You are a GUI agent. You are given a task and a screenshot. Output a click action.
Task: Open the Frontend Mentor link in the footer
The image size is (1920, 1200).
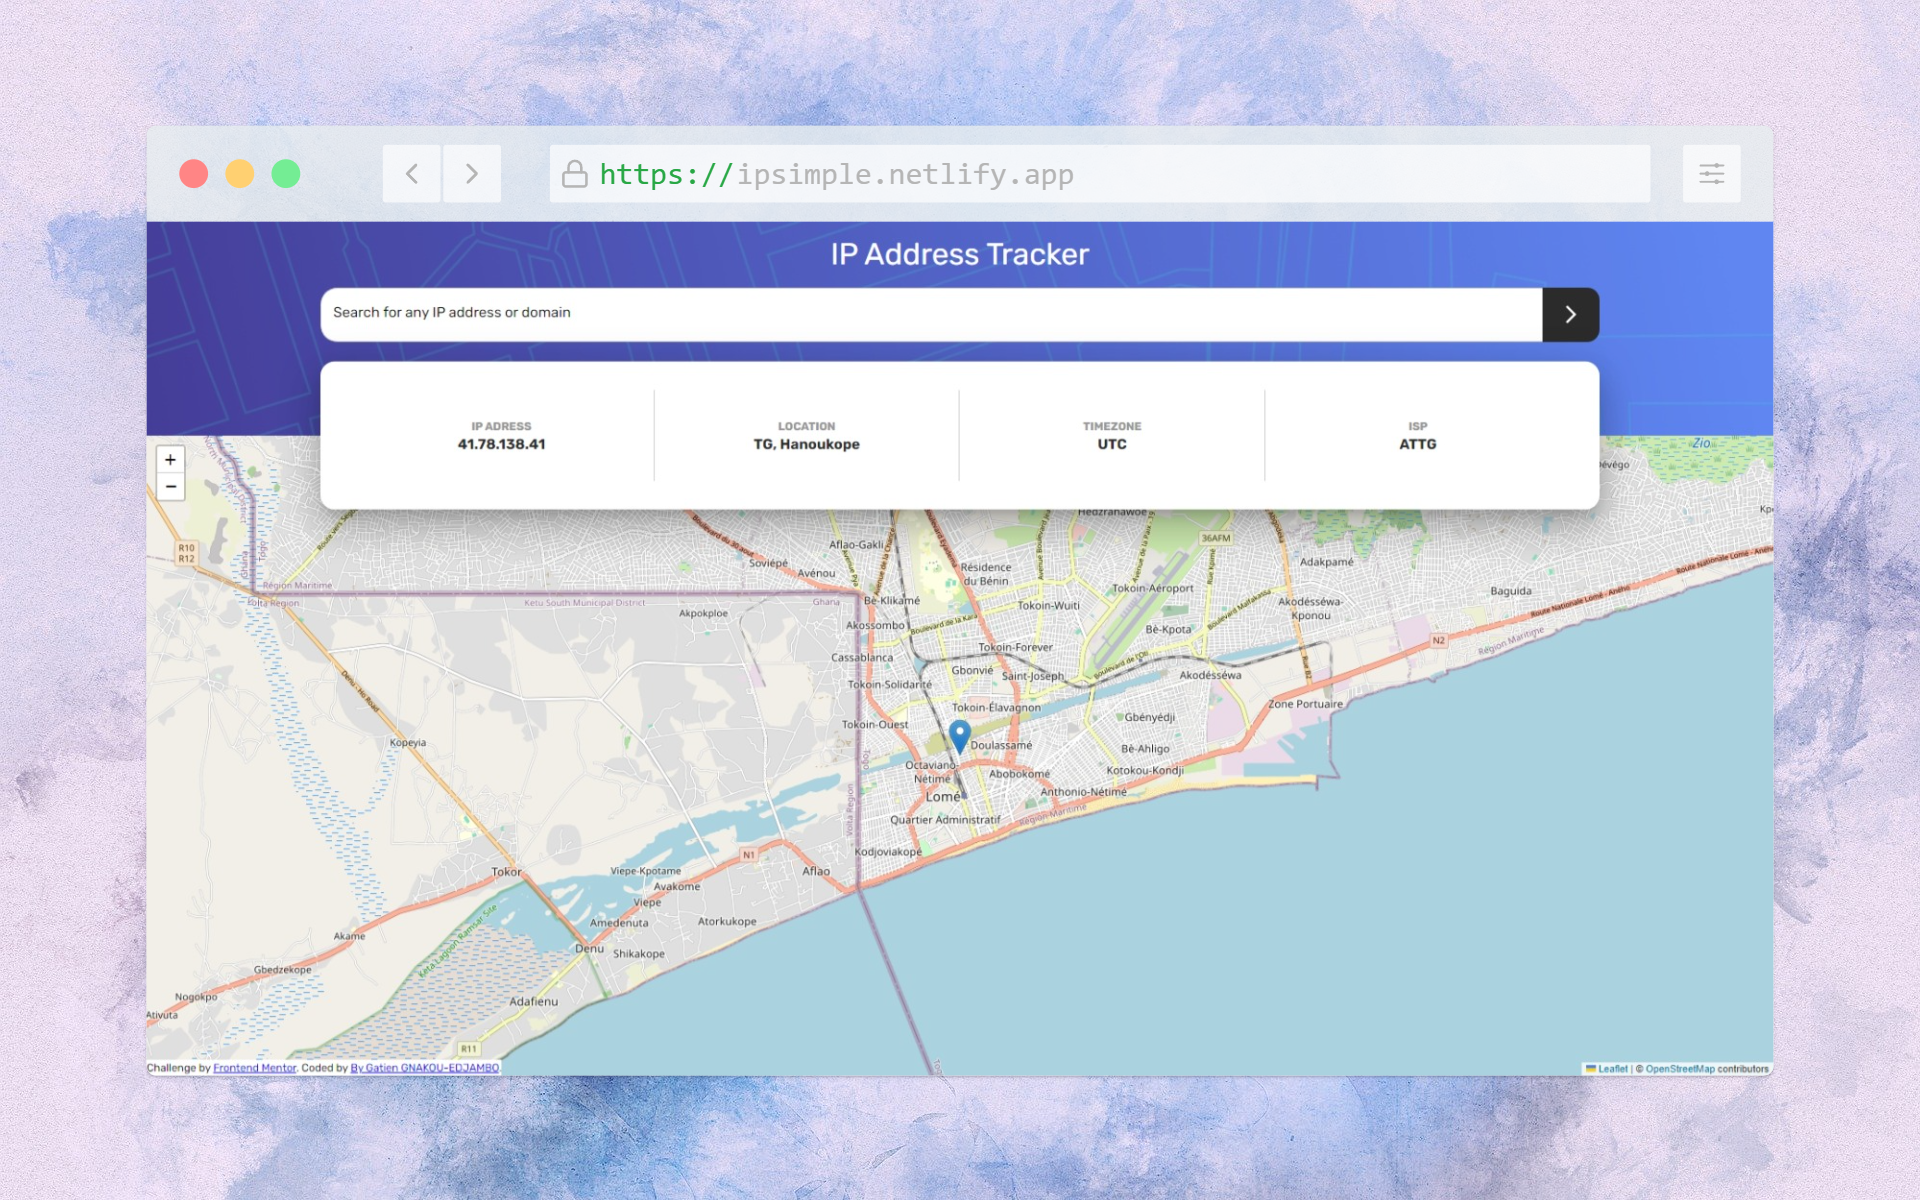click(254, 1068)
